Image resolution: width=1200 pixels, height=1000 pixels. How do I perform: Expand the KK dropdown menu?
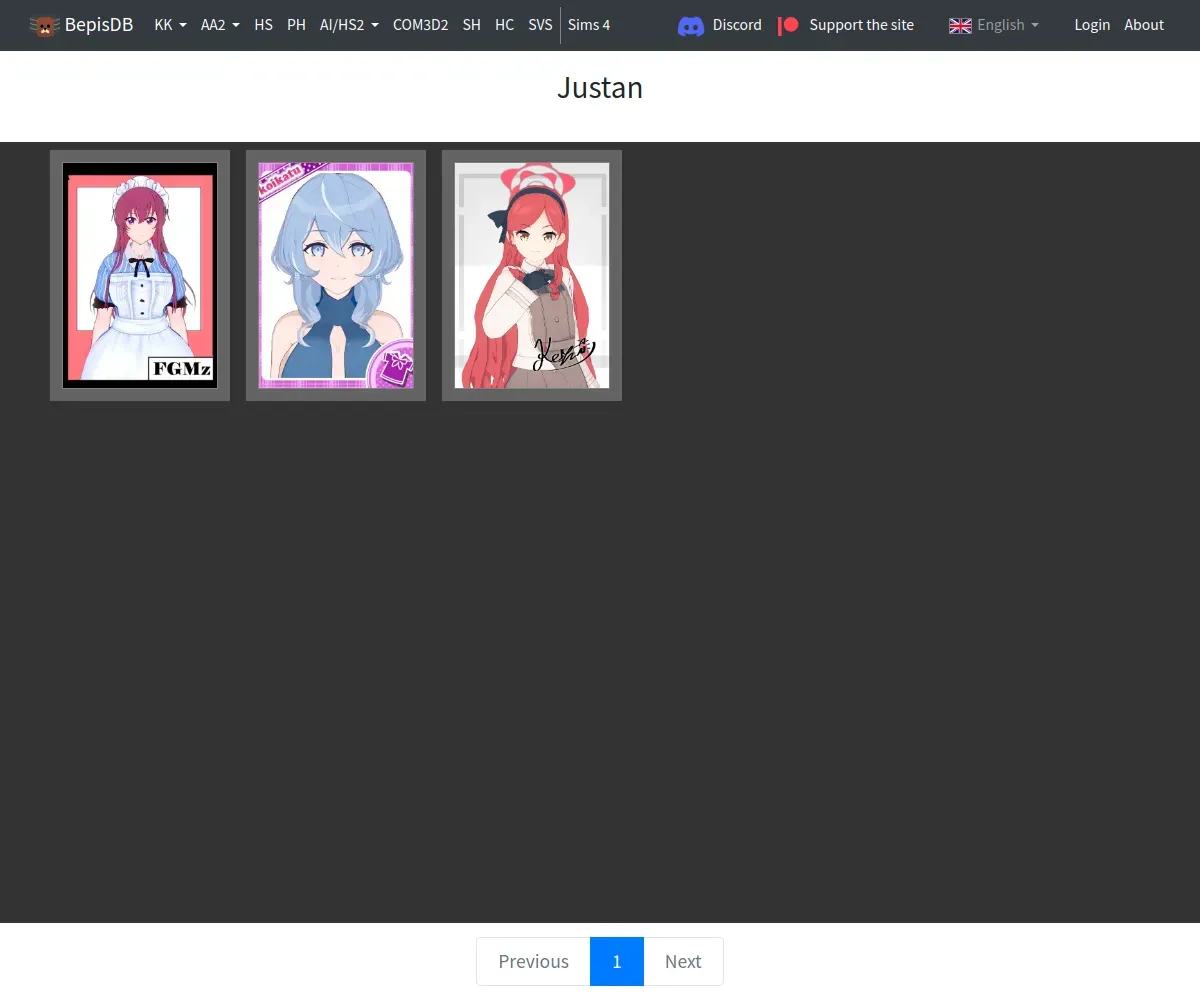tap(171, 25)
